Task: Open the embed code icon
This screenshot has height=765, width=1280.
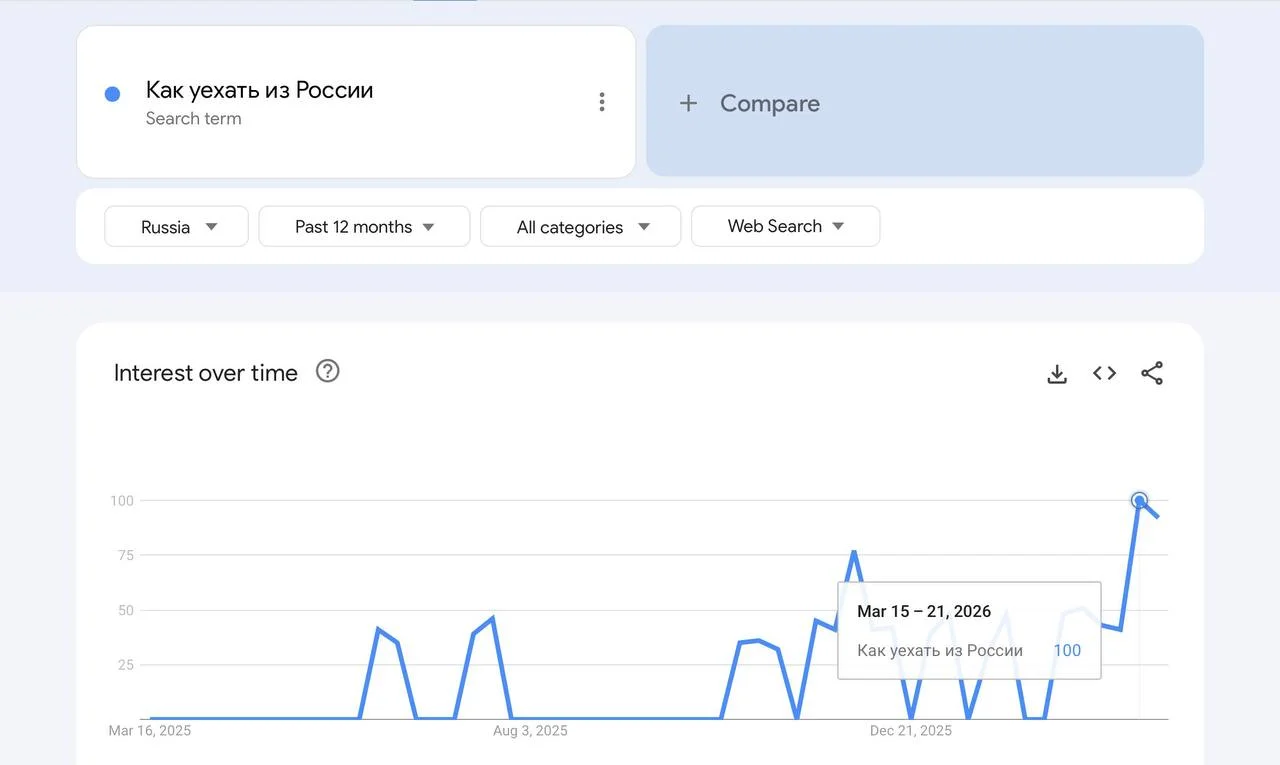Action: [x=1104, y=373]
